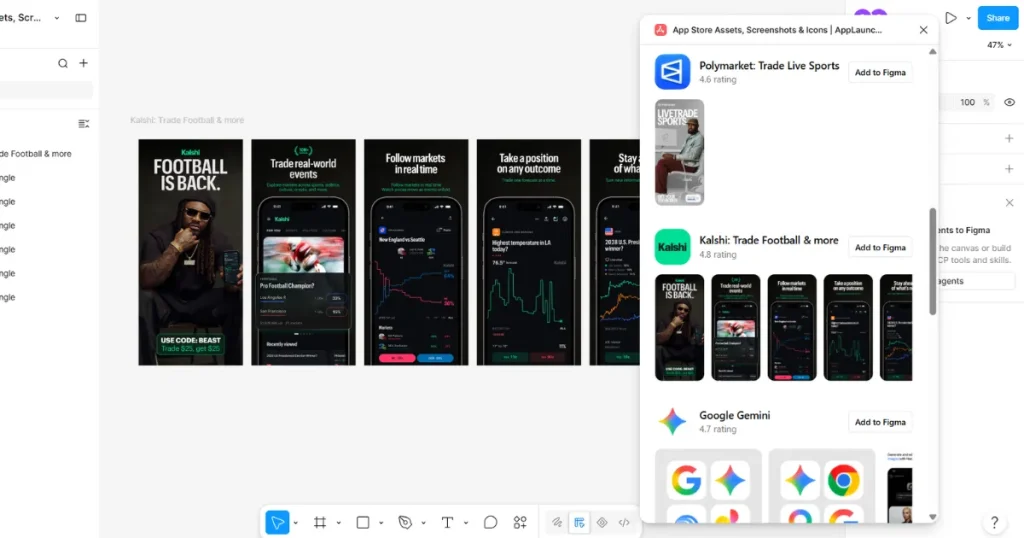Select the Pen tool

tap(405, 522)
